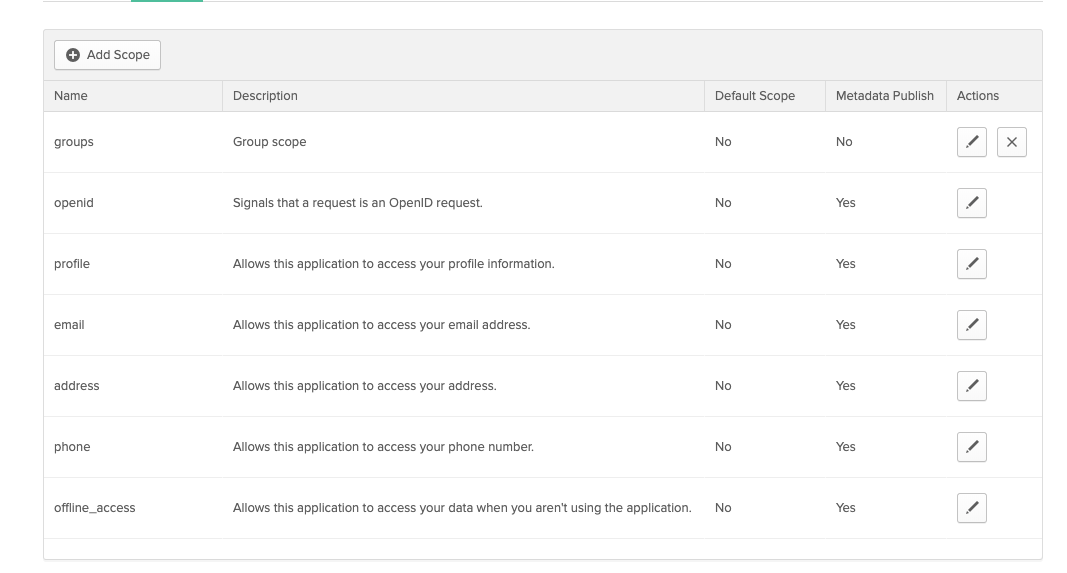Select the Name column header
This screenshot has width=1067, height=573.
click(x=71, y=96)
